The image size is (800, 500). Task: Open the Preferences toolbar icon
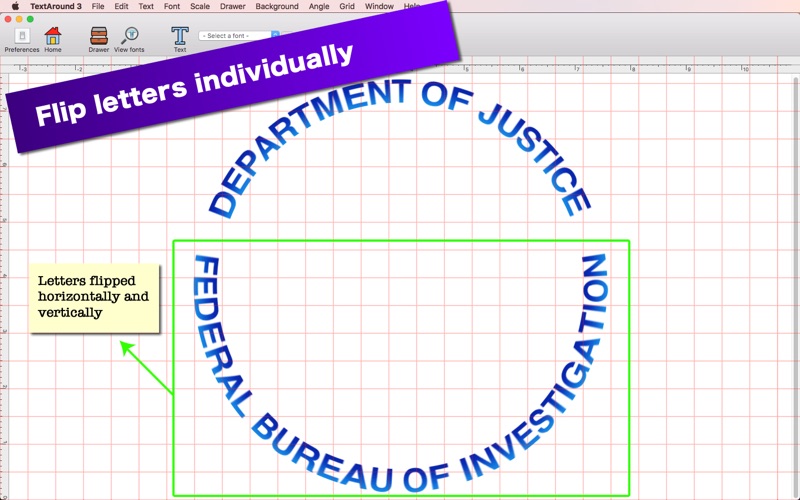[x=22, y=37]
